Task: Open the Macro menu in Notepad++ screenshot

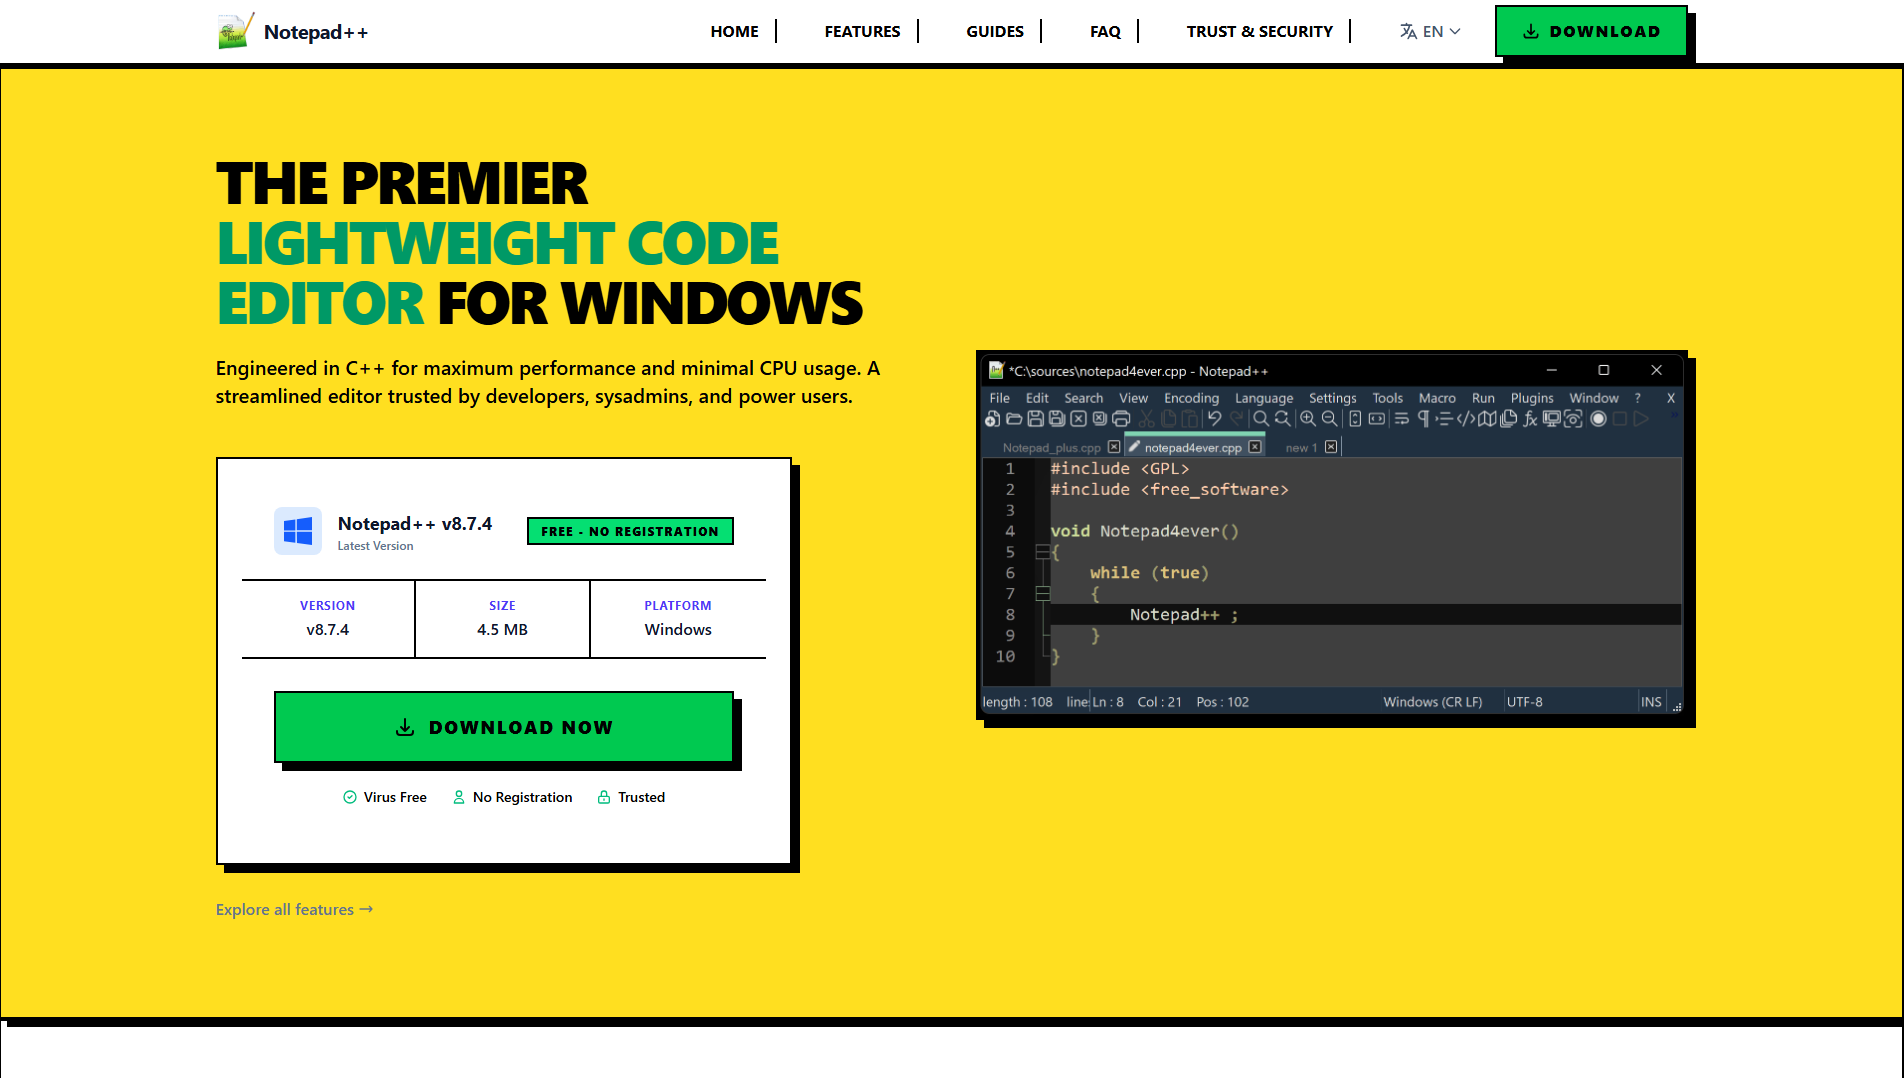Action: (x=1437, y=398)
